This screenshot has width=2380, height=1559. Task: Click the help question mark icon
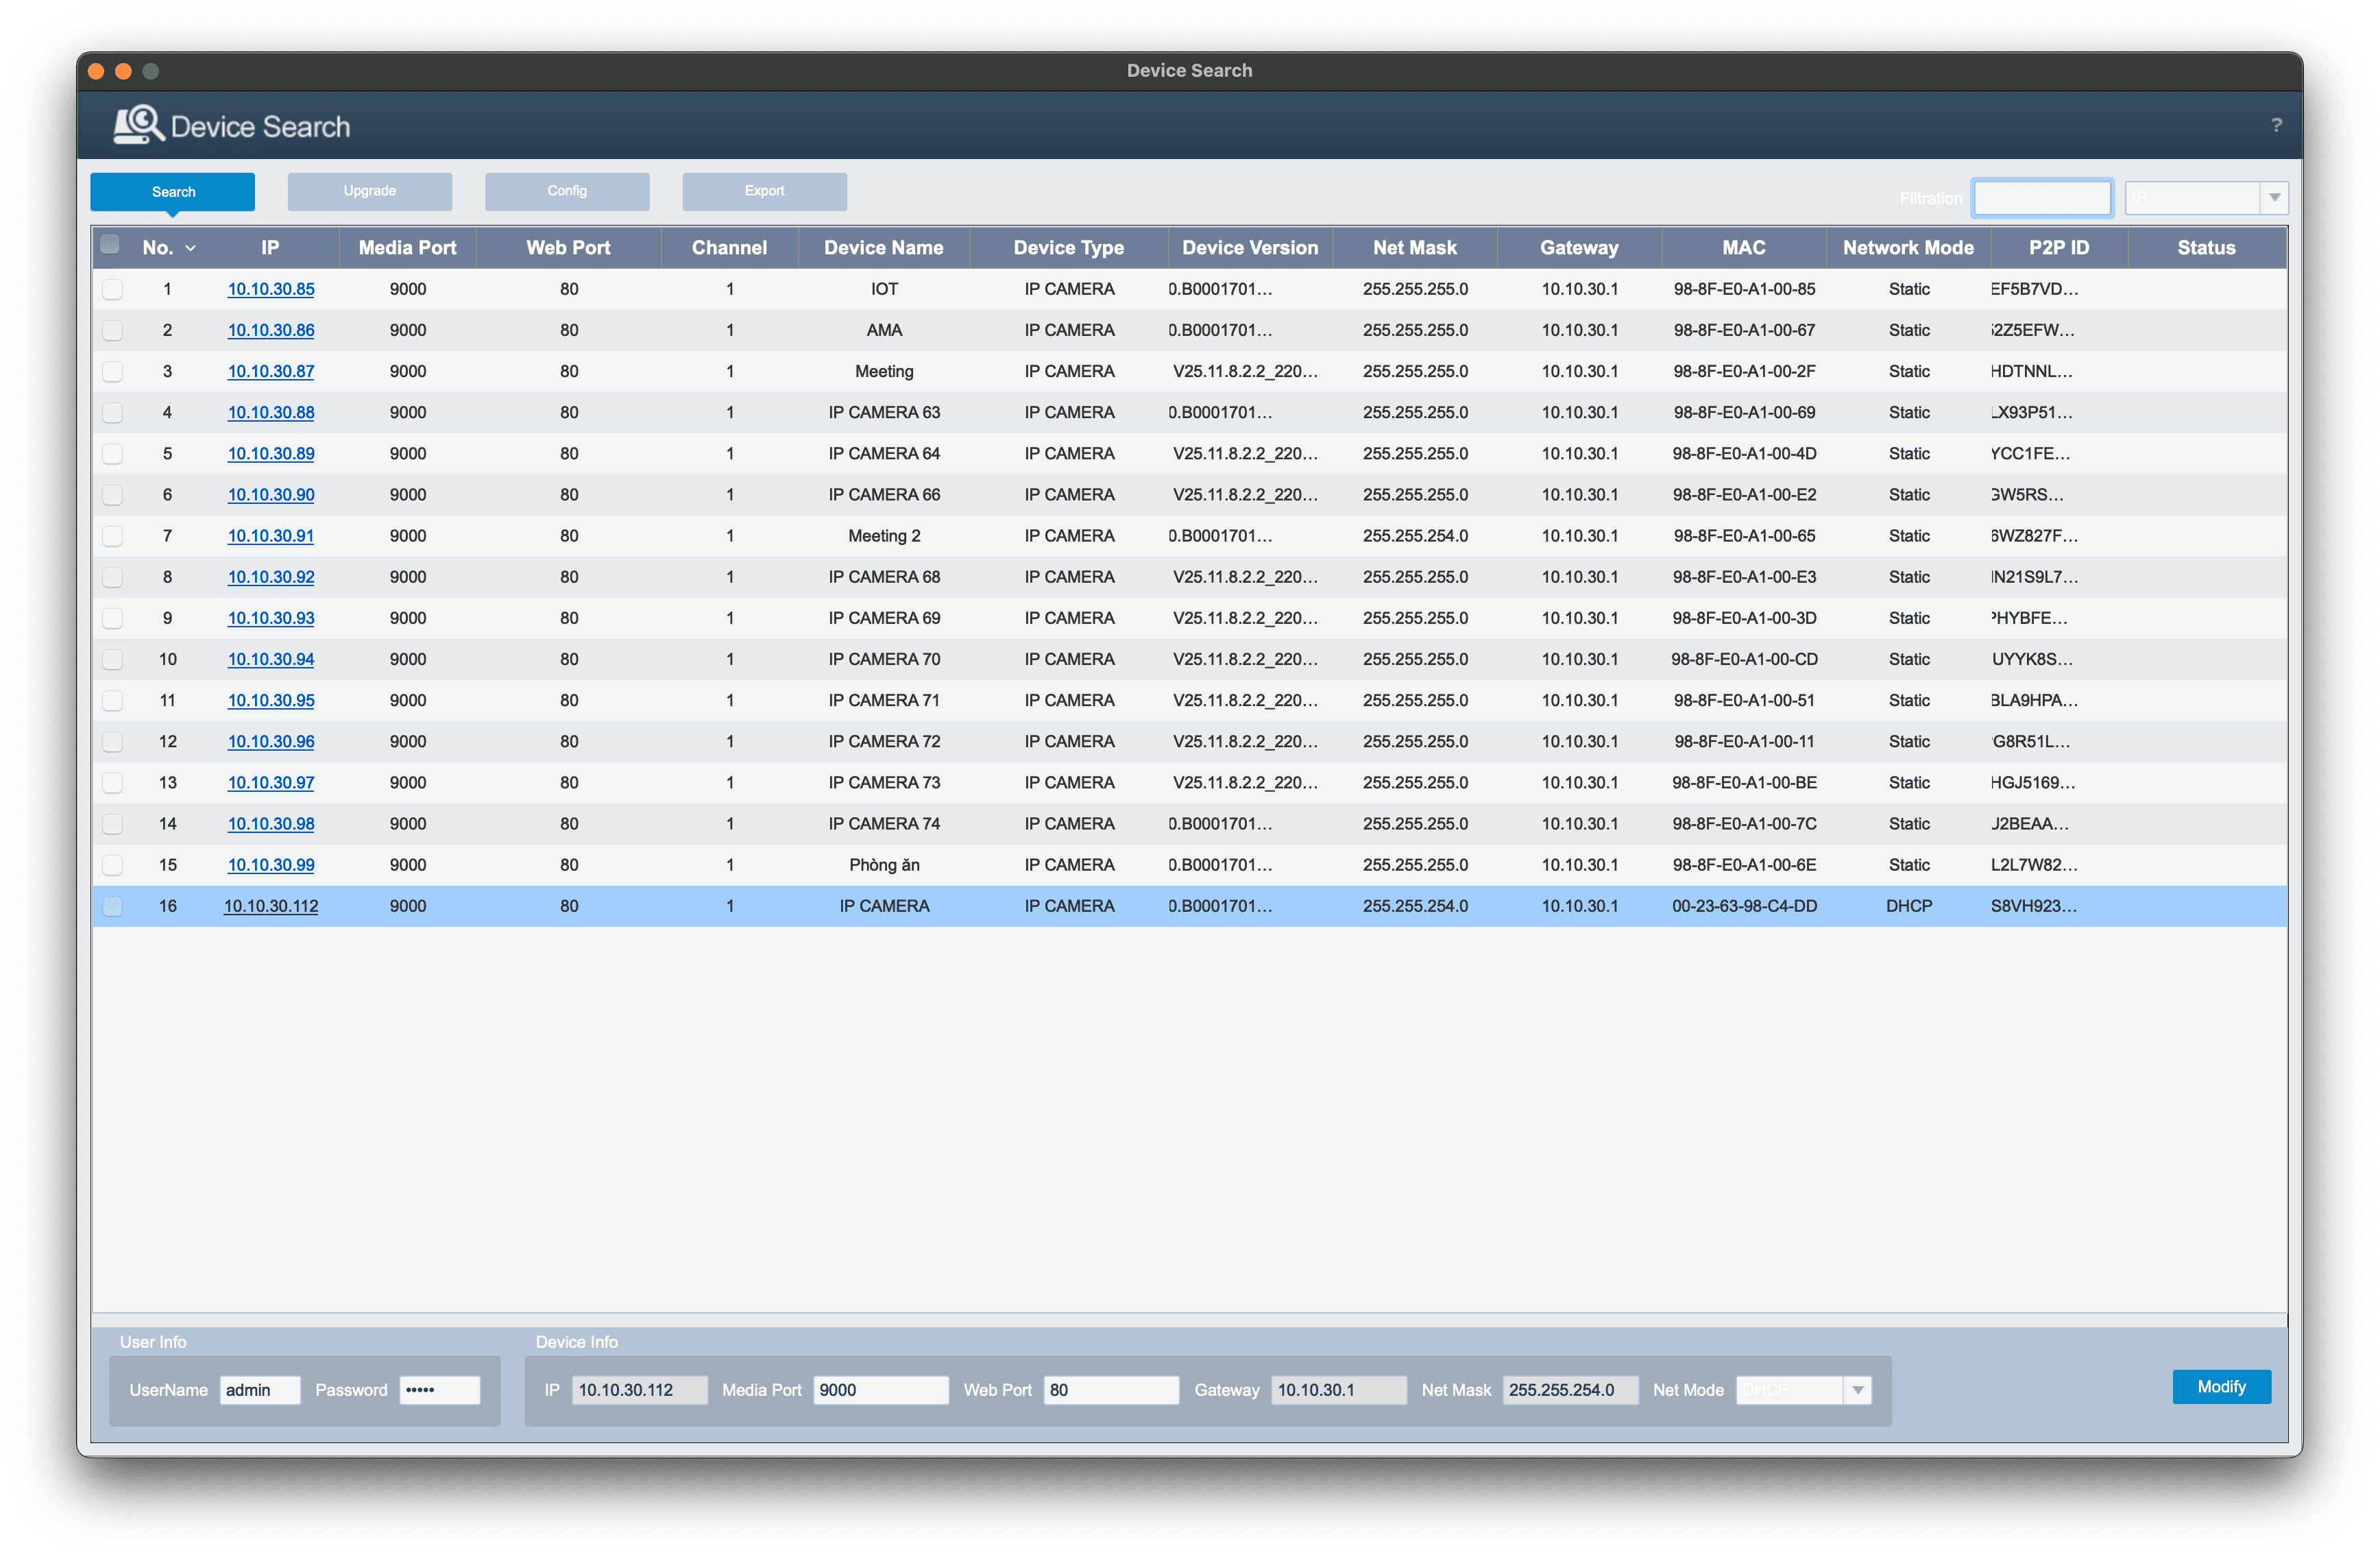2276,125
